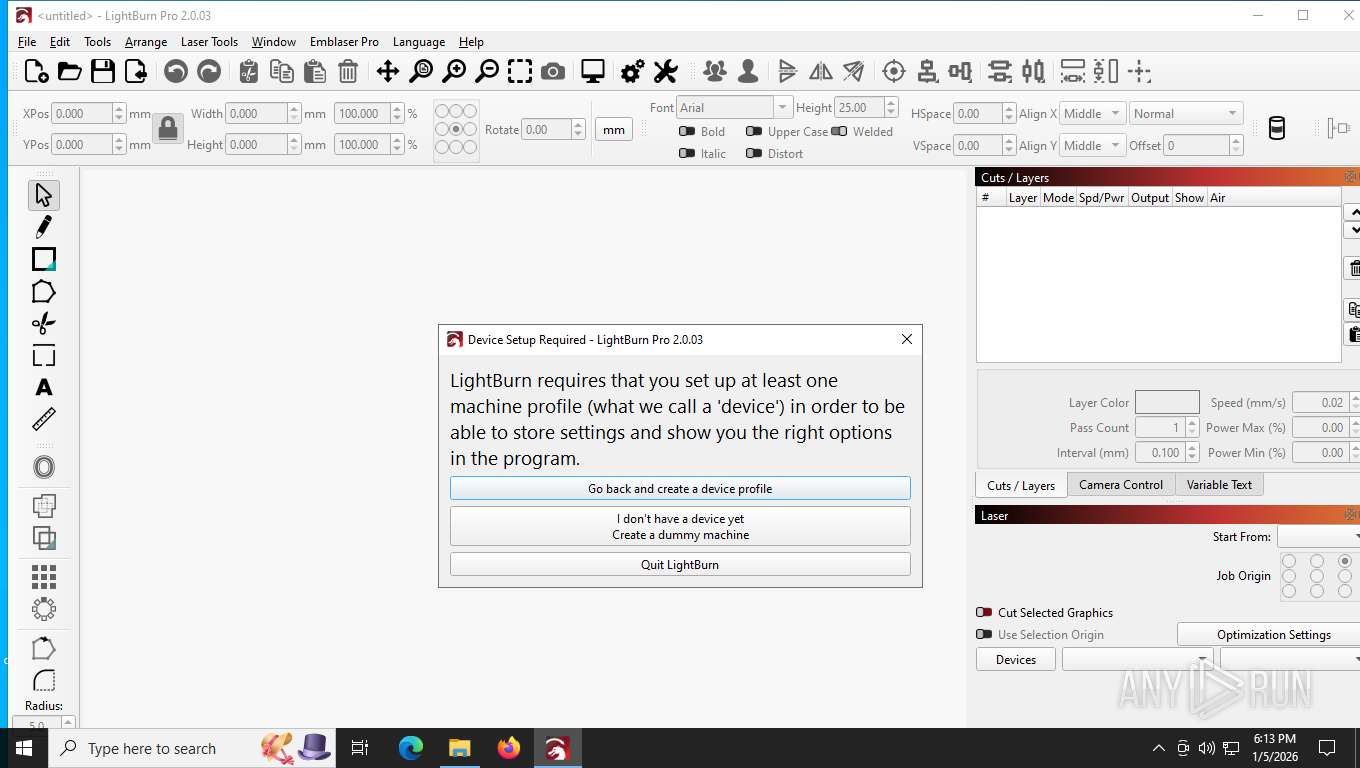The width and height of the screenshot is (1360, 768).
Task: Open Firefox from the taskbar
Action: [509, 748]
